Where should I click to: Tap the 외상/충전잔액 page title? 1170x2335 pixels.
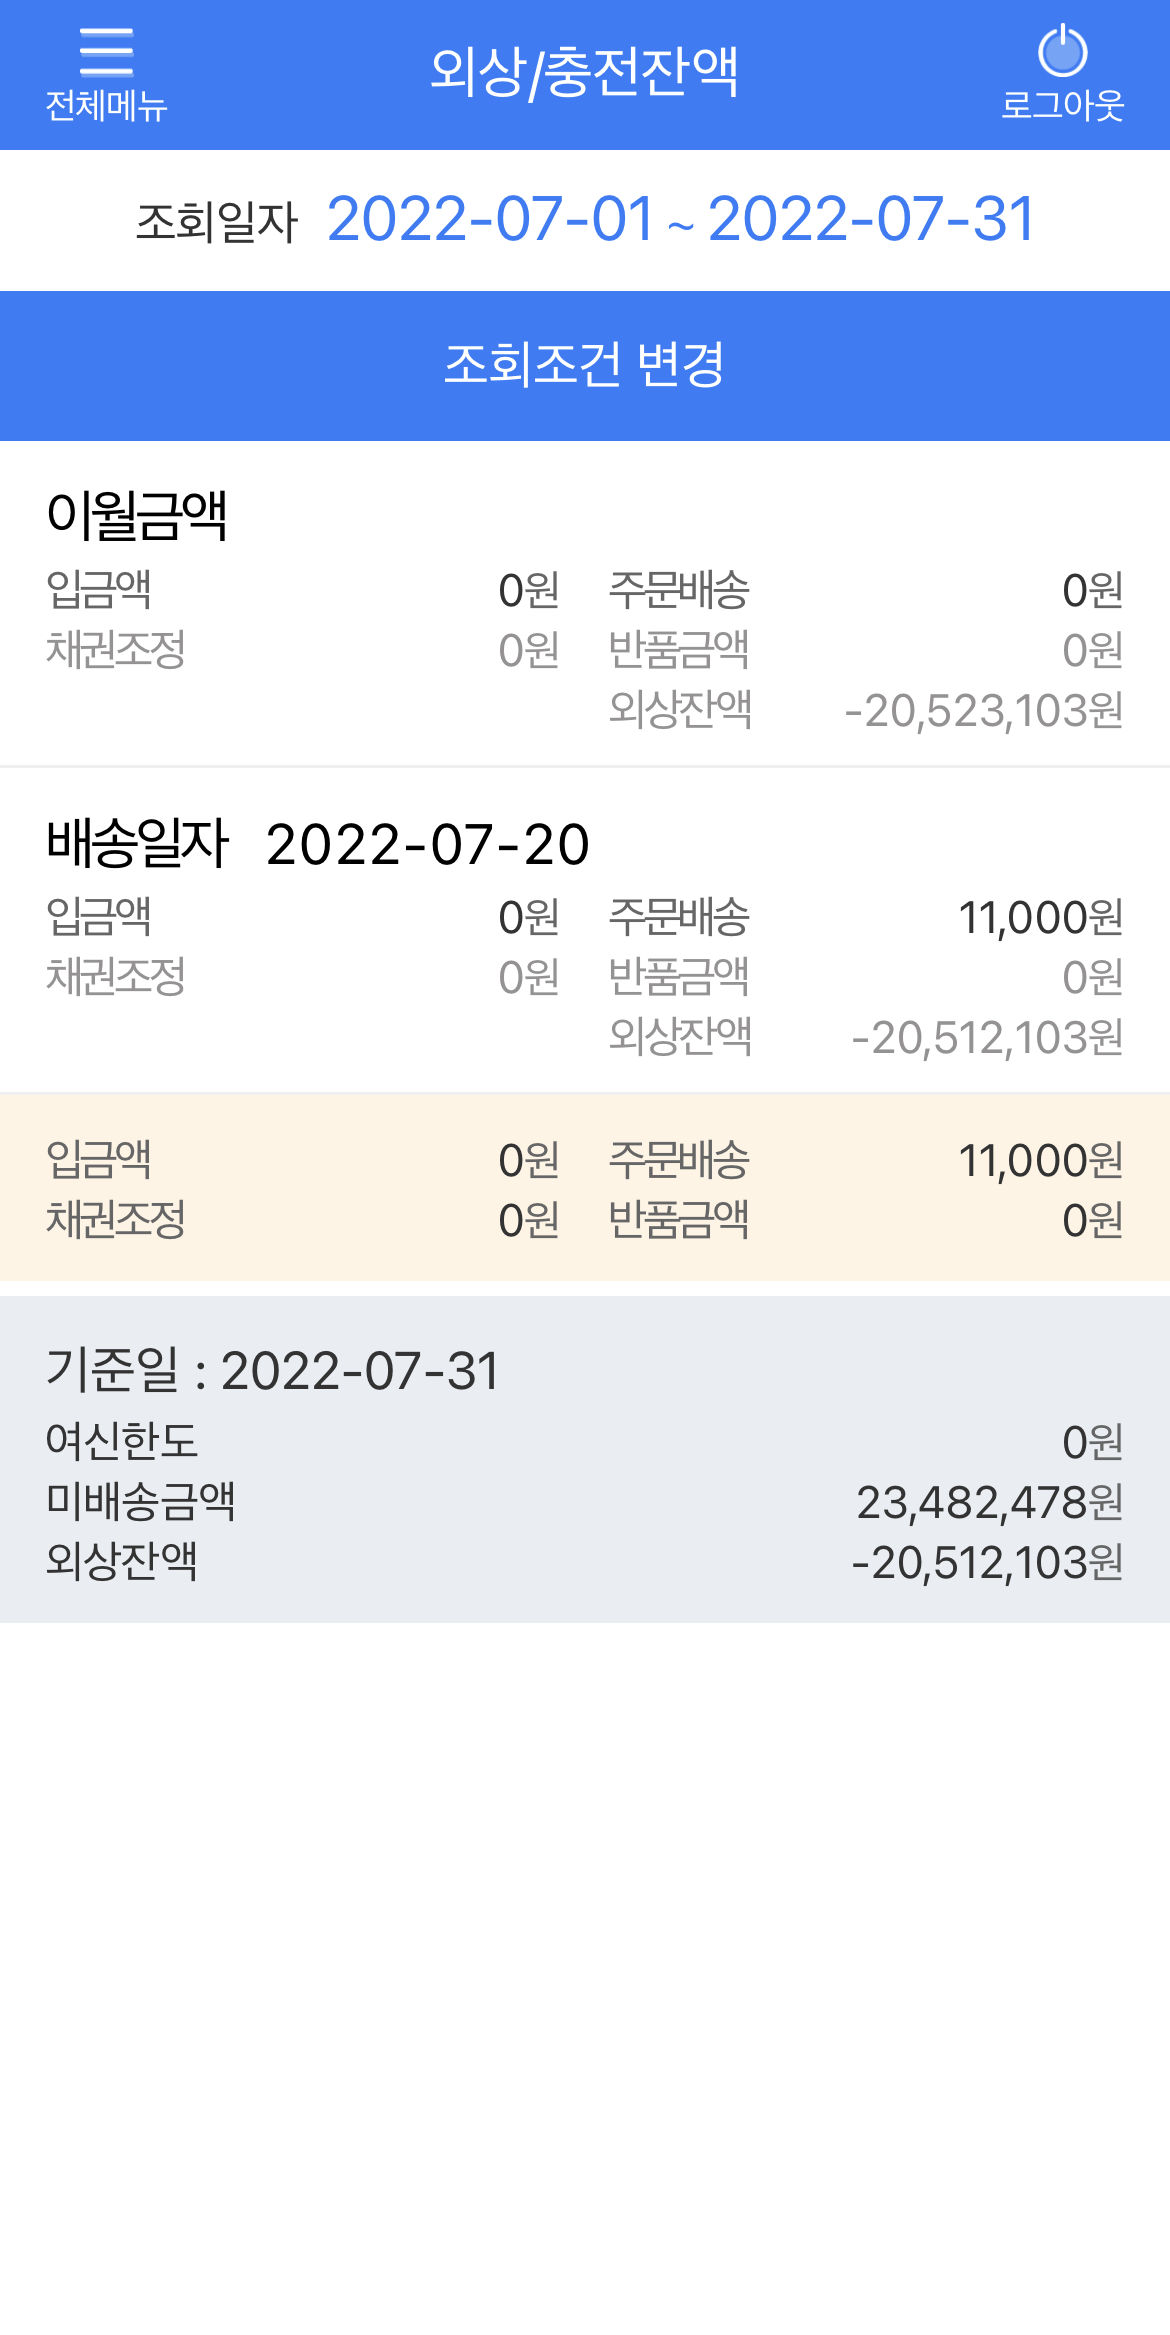coord(585,72)
